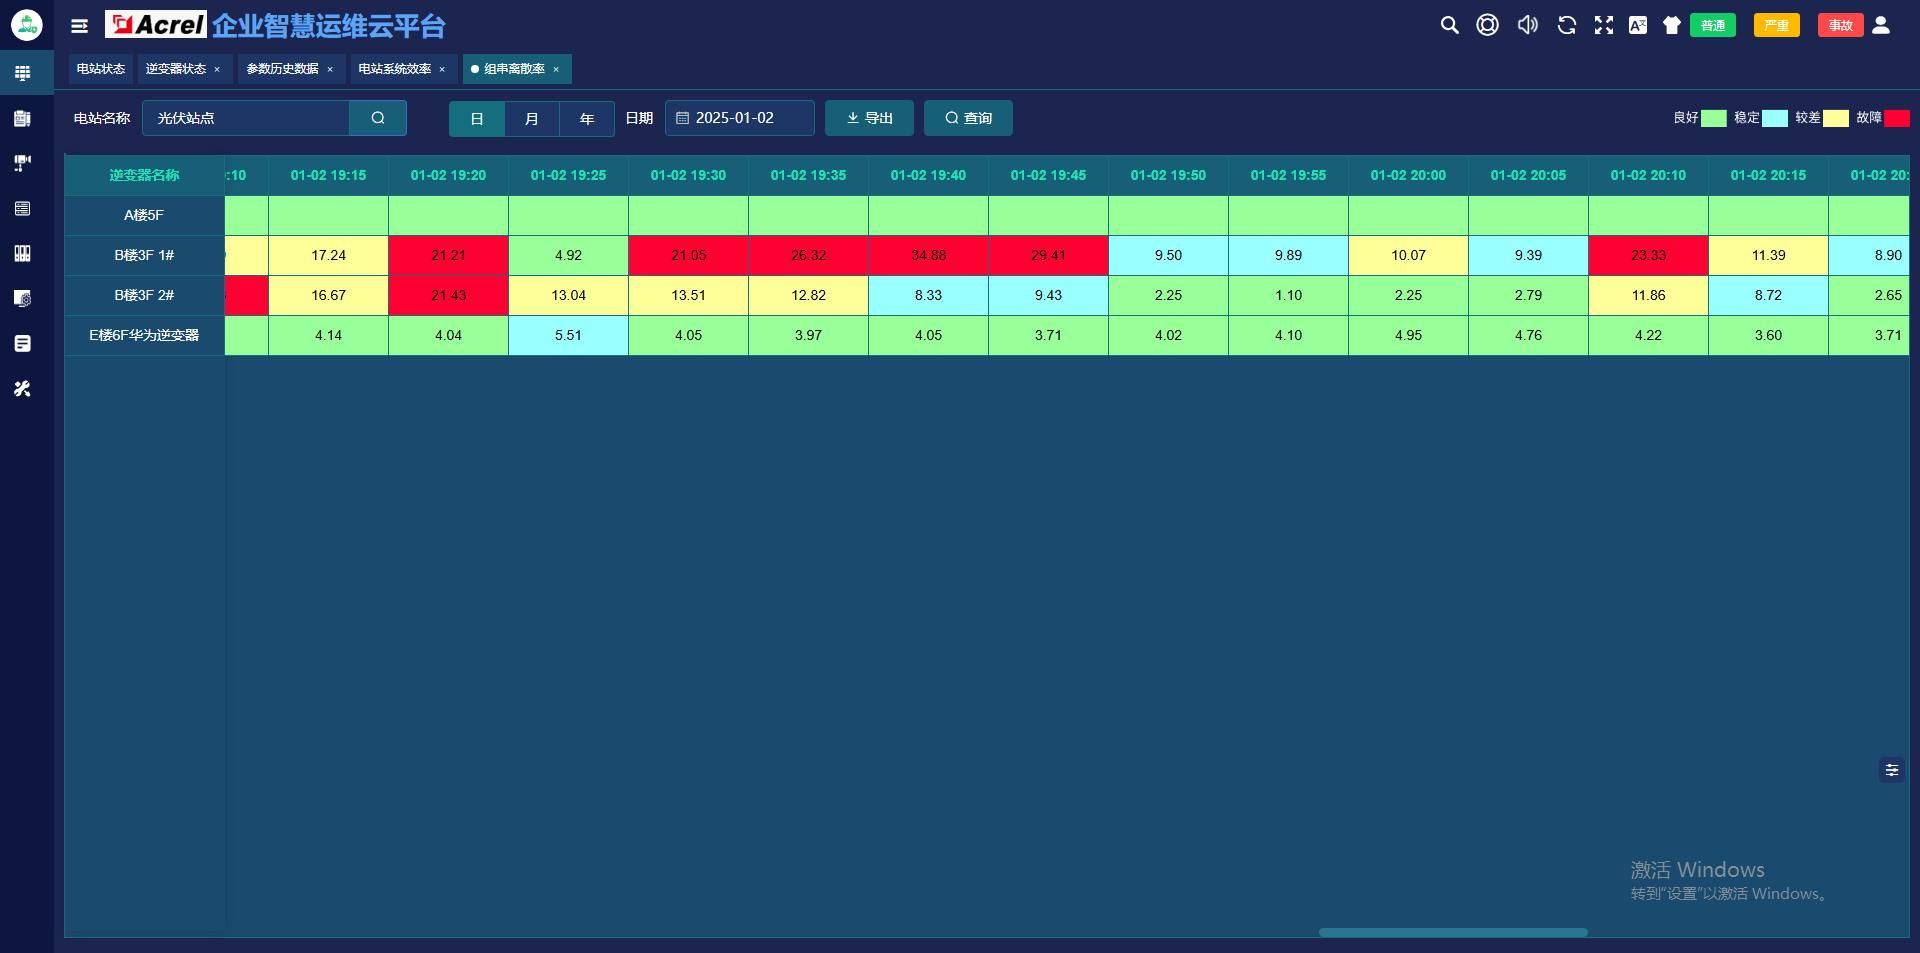The image size is (1920, 953).
Task: Click the refresh icon in top bar
Action: point(1566,25)
